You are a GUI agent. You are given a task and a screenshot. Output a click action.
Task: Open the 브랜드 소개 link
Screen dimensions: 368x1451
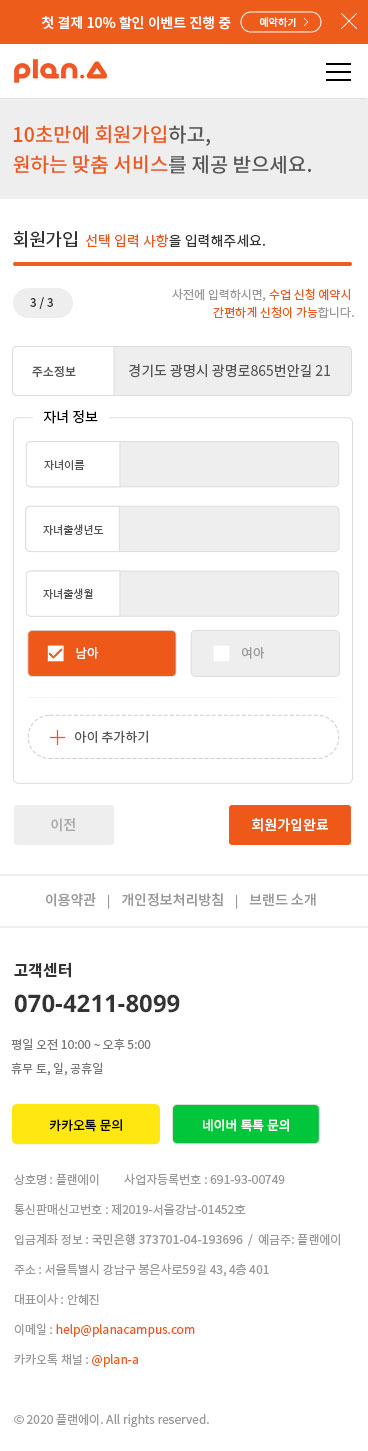[283, 900]
